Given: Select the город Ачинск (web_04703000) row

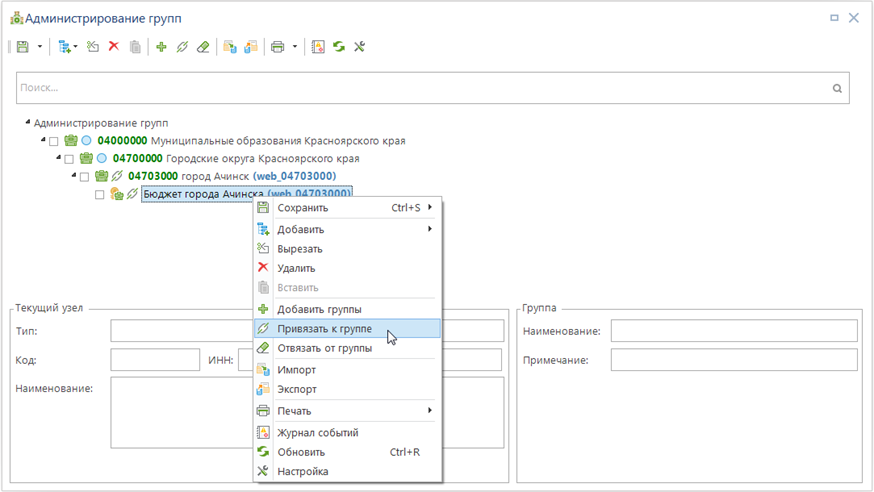Looking at the screenshot, I should tap(232, 177).
